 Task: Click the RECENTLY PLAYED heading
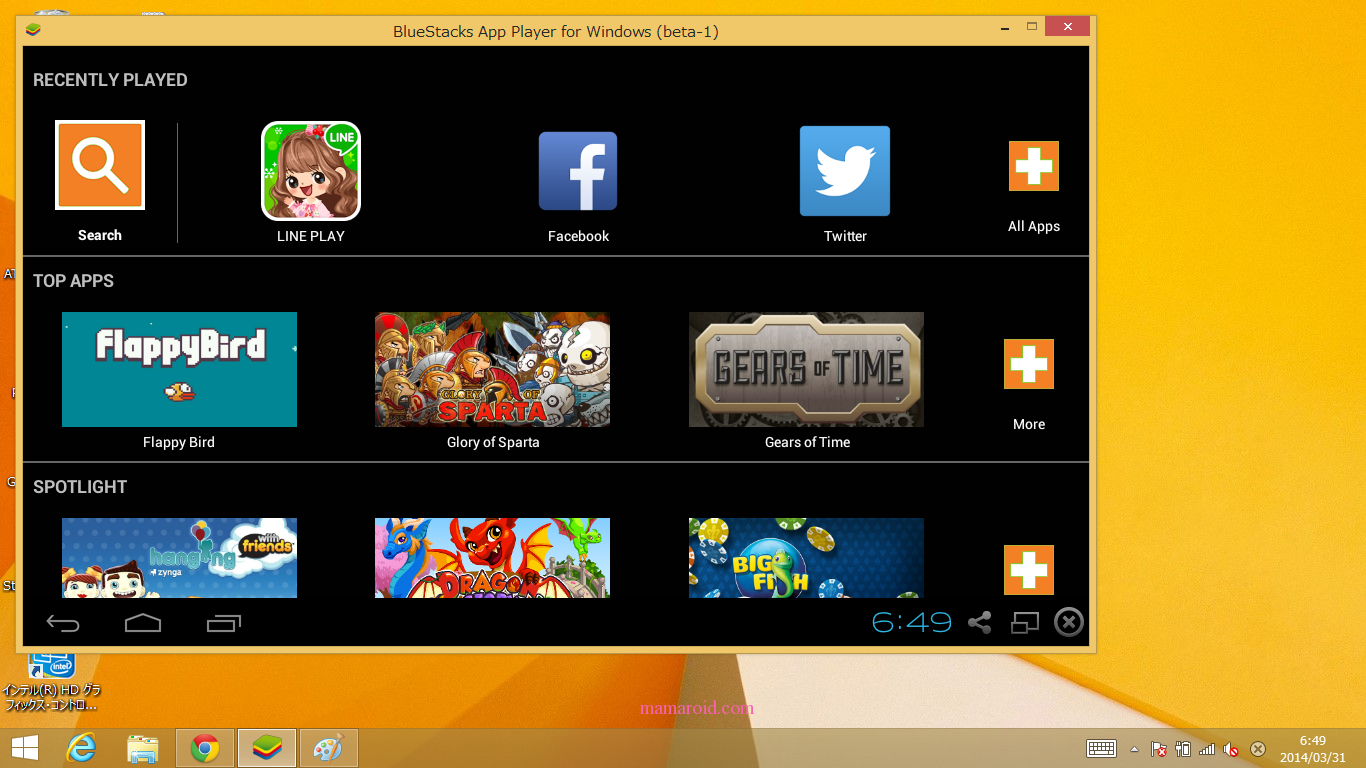coord(110,80)
